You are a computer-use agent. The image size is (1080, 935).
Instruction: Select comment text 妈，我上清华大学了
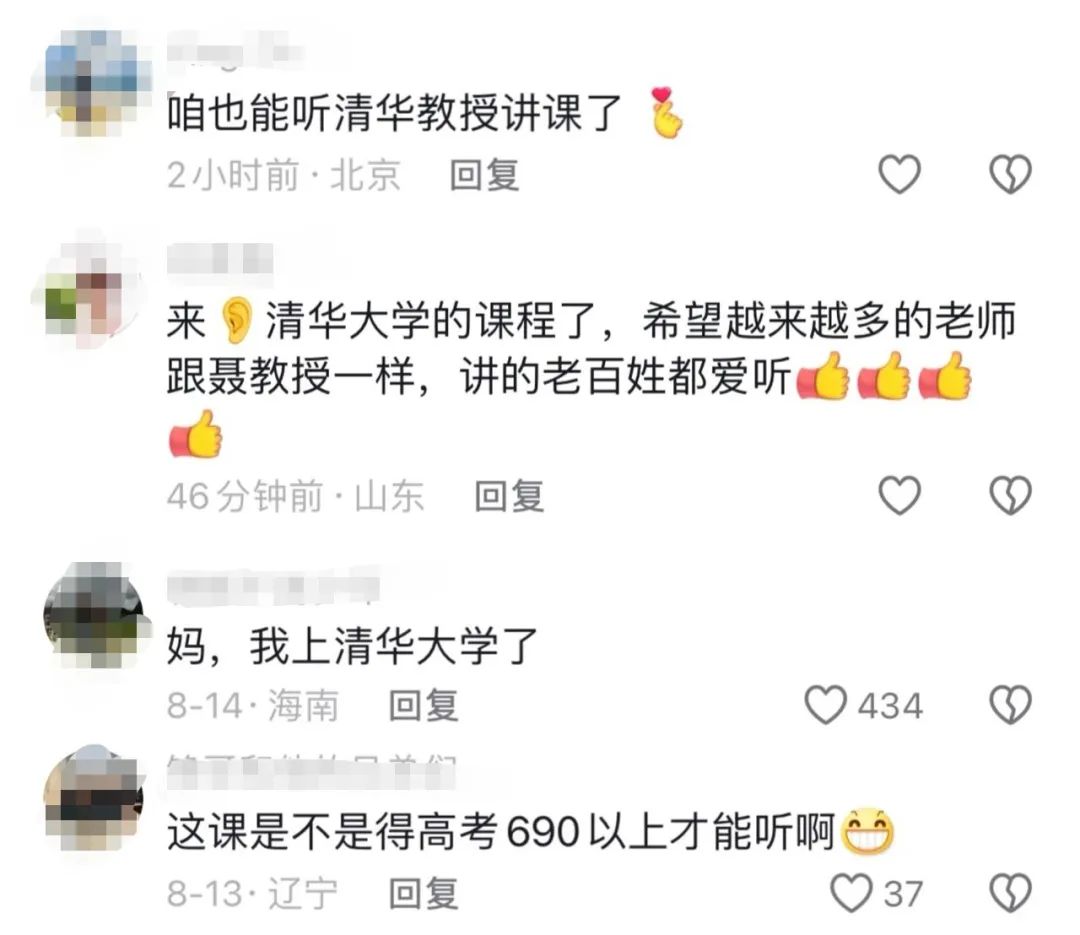(352, 646)
